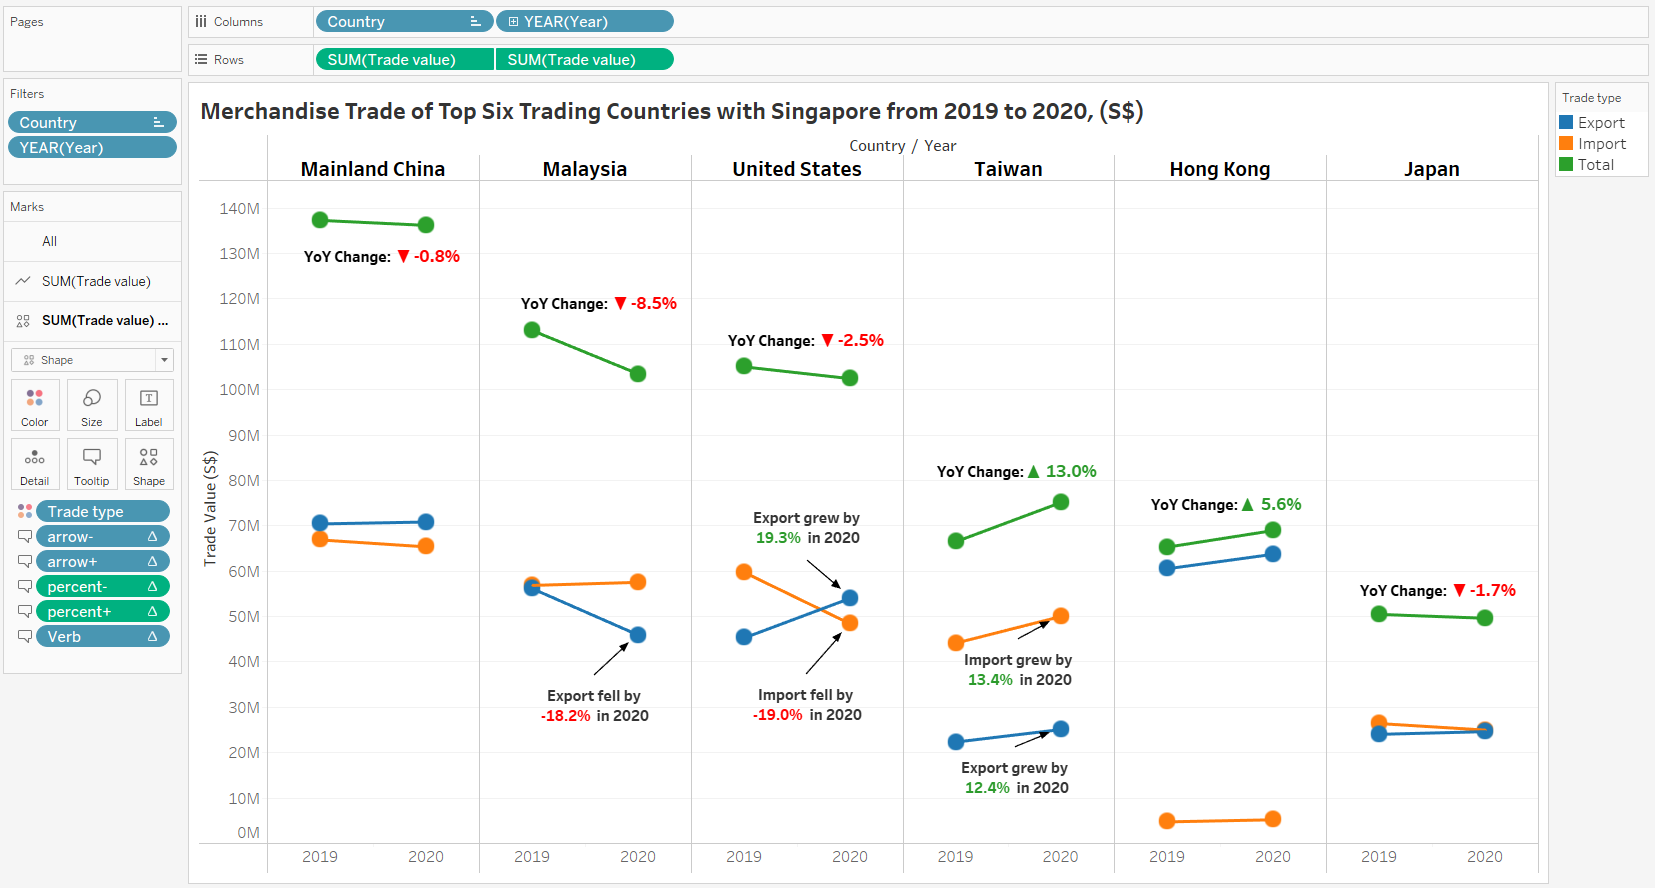Image resolution: width=1655 pixels, height=888 pixels.
Task: Click sort icon on Country column pill
Action: click(476, 21)
